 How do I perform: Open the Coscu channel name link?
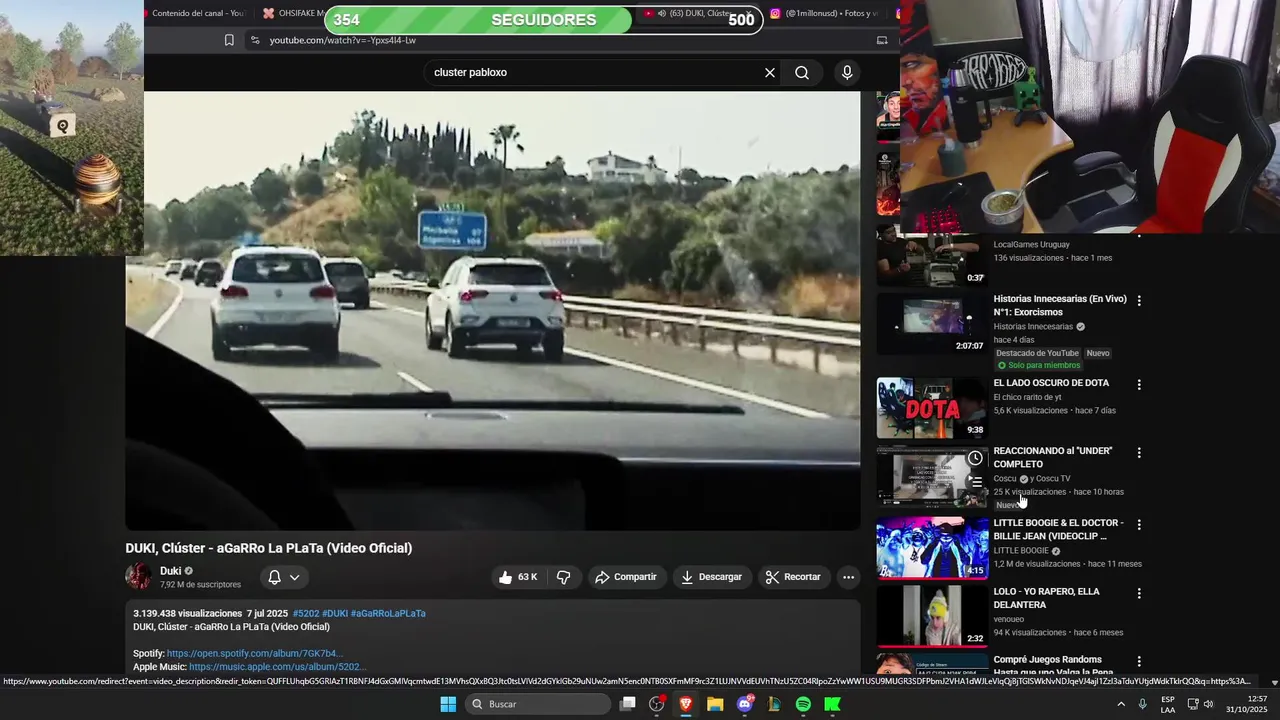tap(1005, 479)
